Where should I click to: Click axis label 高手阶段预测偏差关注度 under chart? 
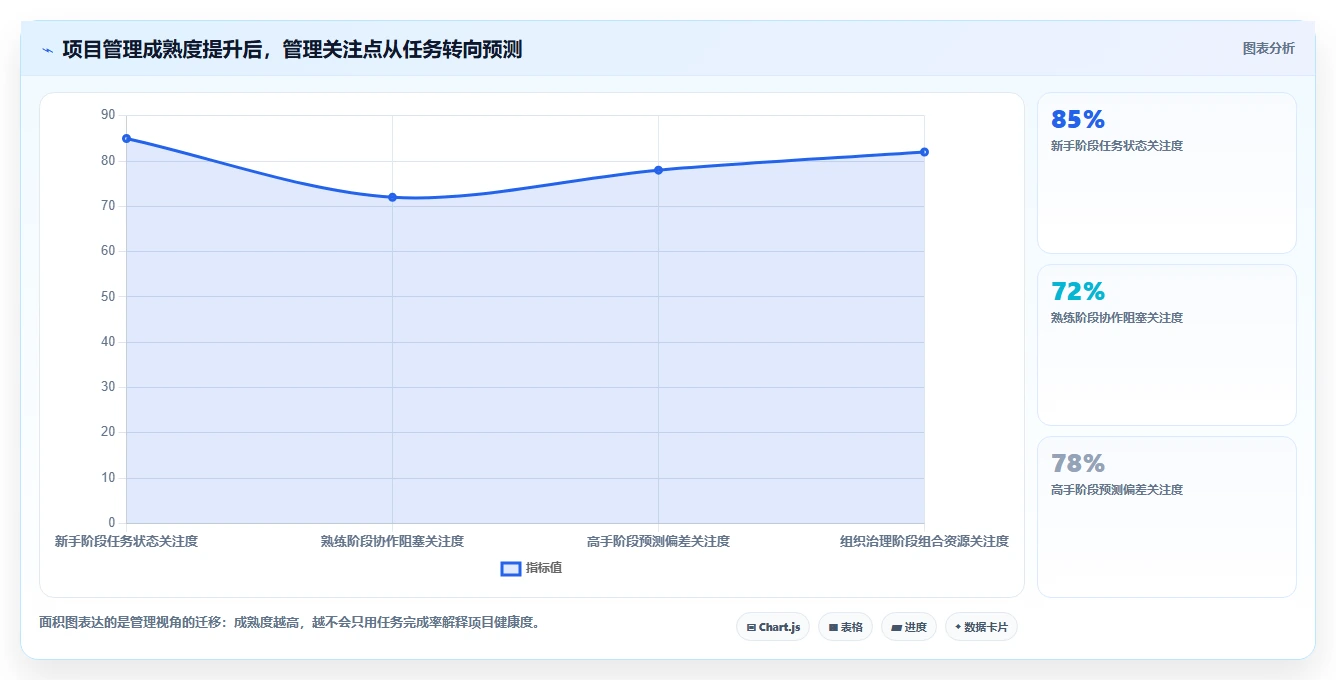(x=658, y=541)
